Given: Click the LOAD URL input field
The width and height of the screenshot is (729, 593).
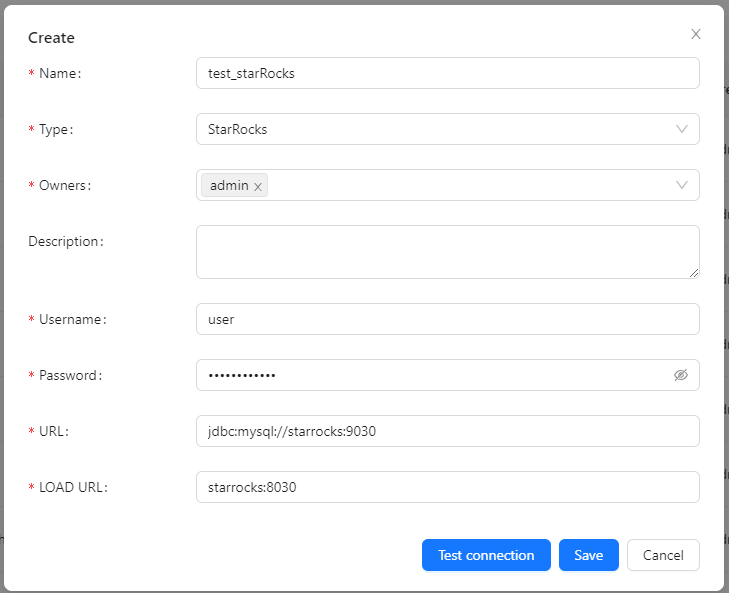Looking at the screenshot, I should (x=447, y=487).
